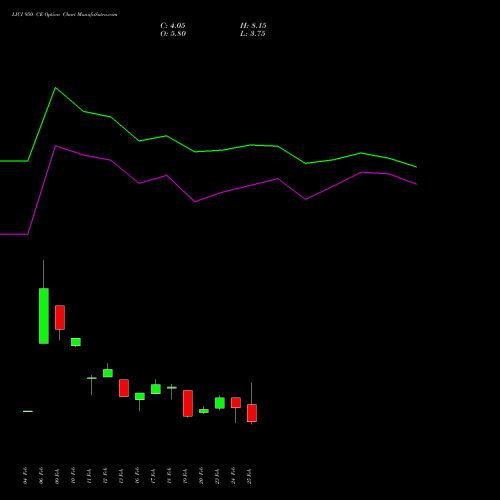Click the '09 Feb' date label
Image resolution: width=500 pixels, height=500 pixels.
(58, 475)
